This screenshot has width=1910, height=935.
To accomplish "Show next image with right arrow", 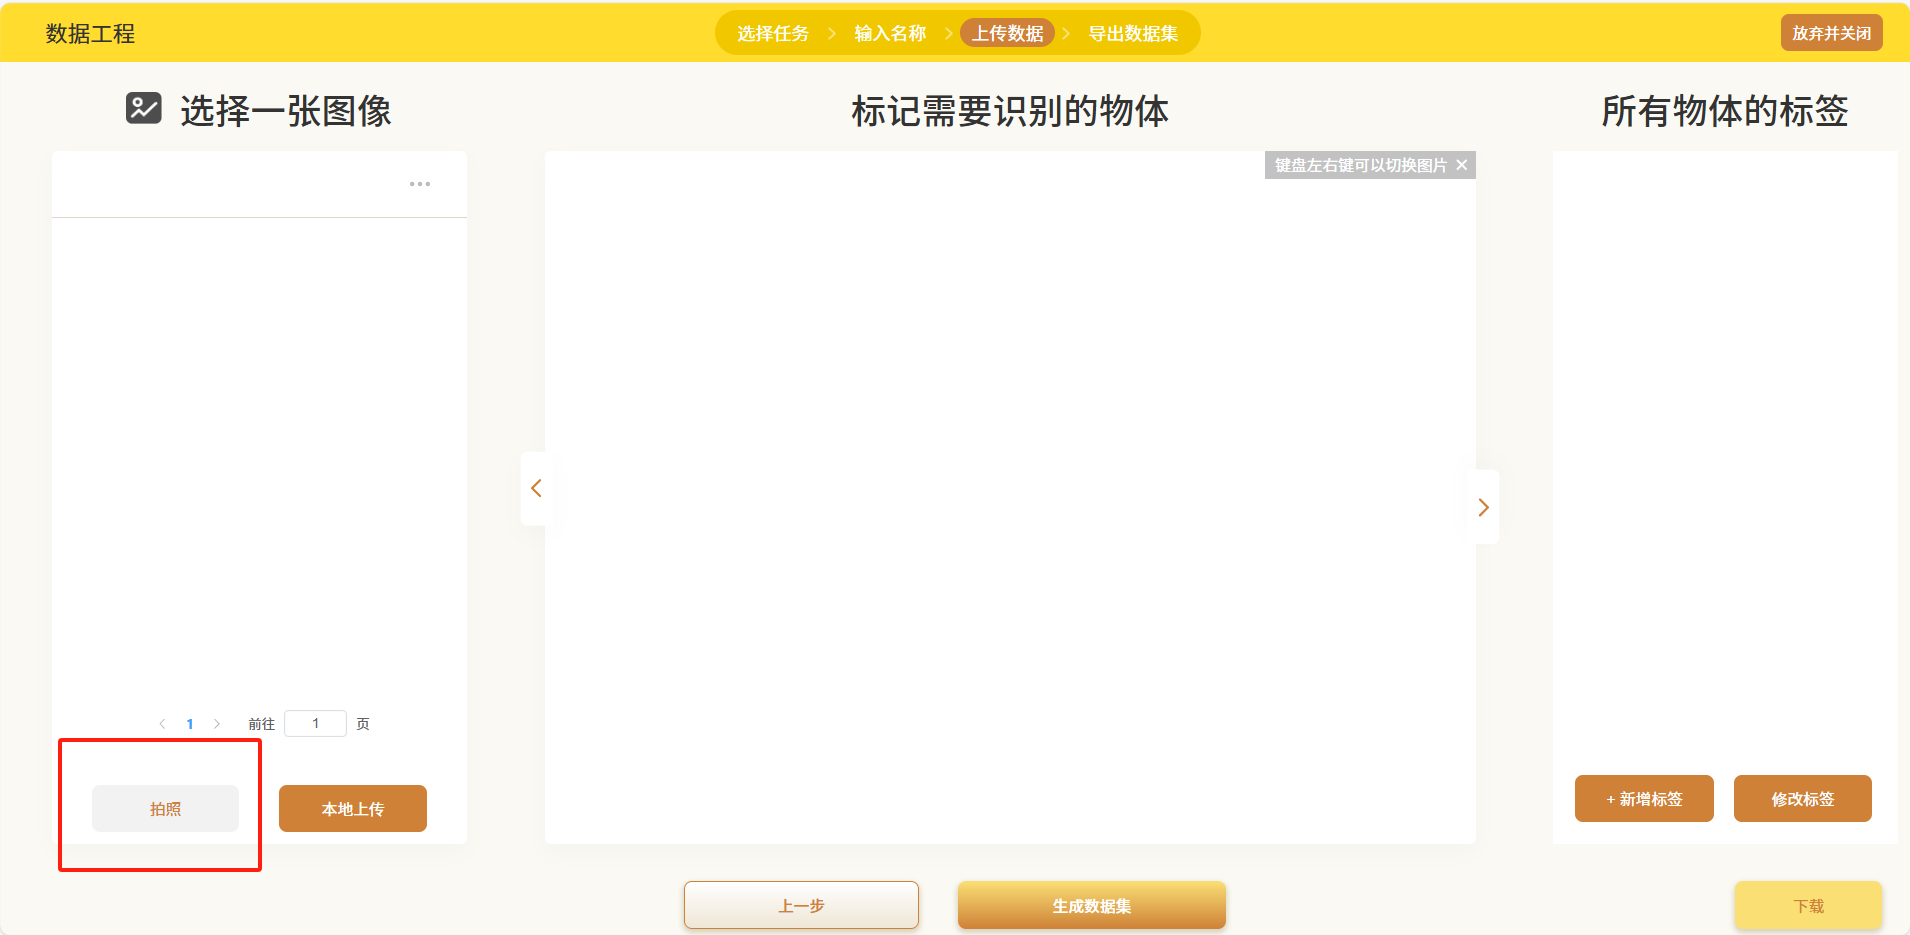I will click(x=1484, y=507).
